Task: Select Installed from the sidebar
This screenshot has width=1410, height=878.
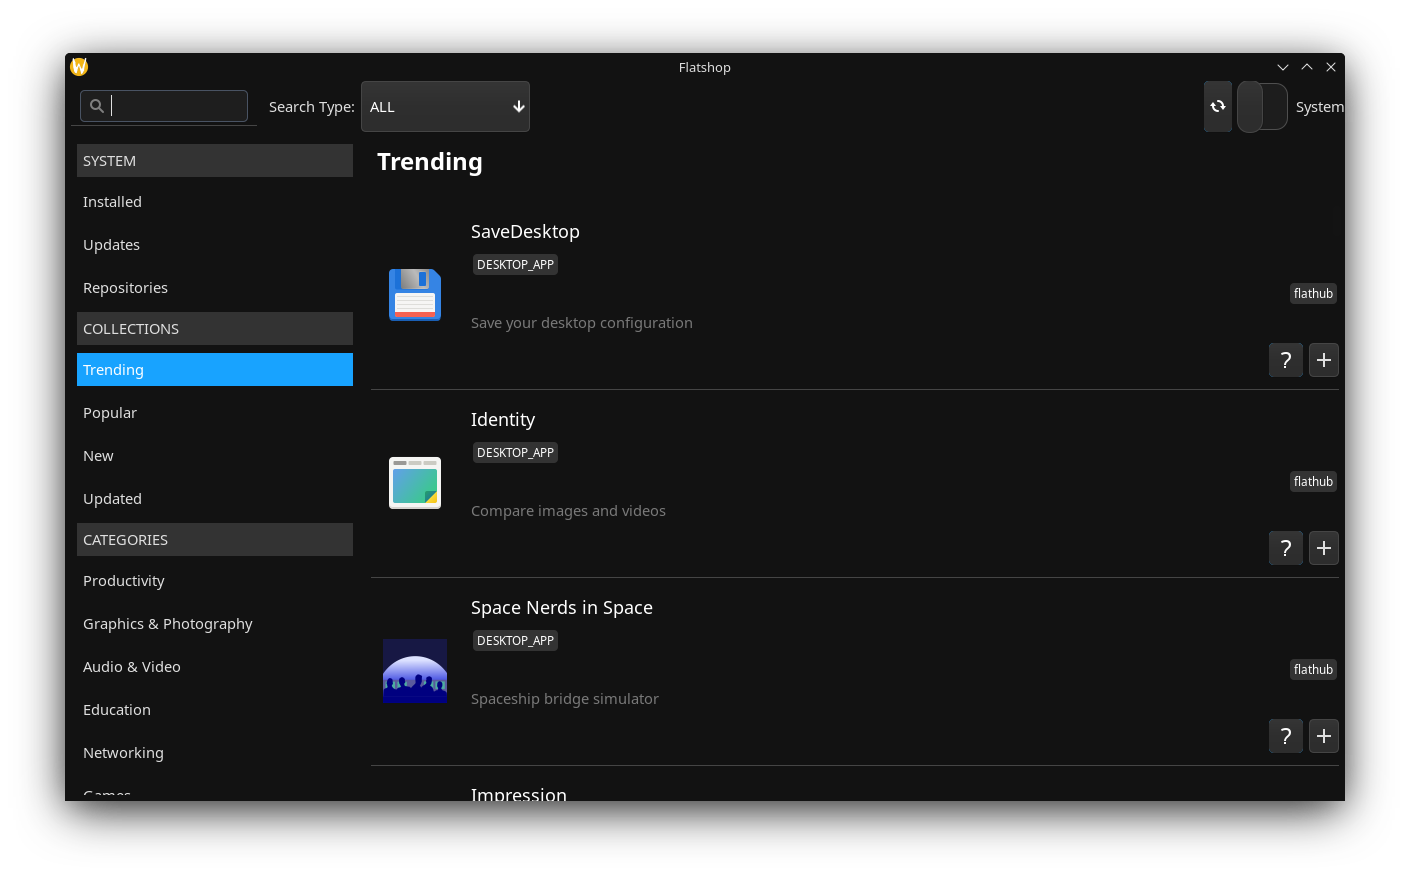Action: pos(112,201)
